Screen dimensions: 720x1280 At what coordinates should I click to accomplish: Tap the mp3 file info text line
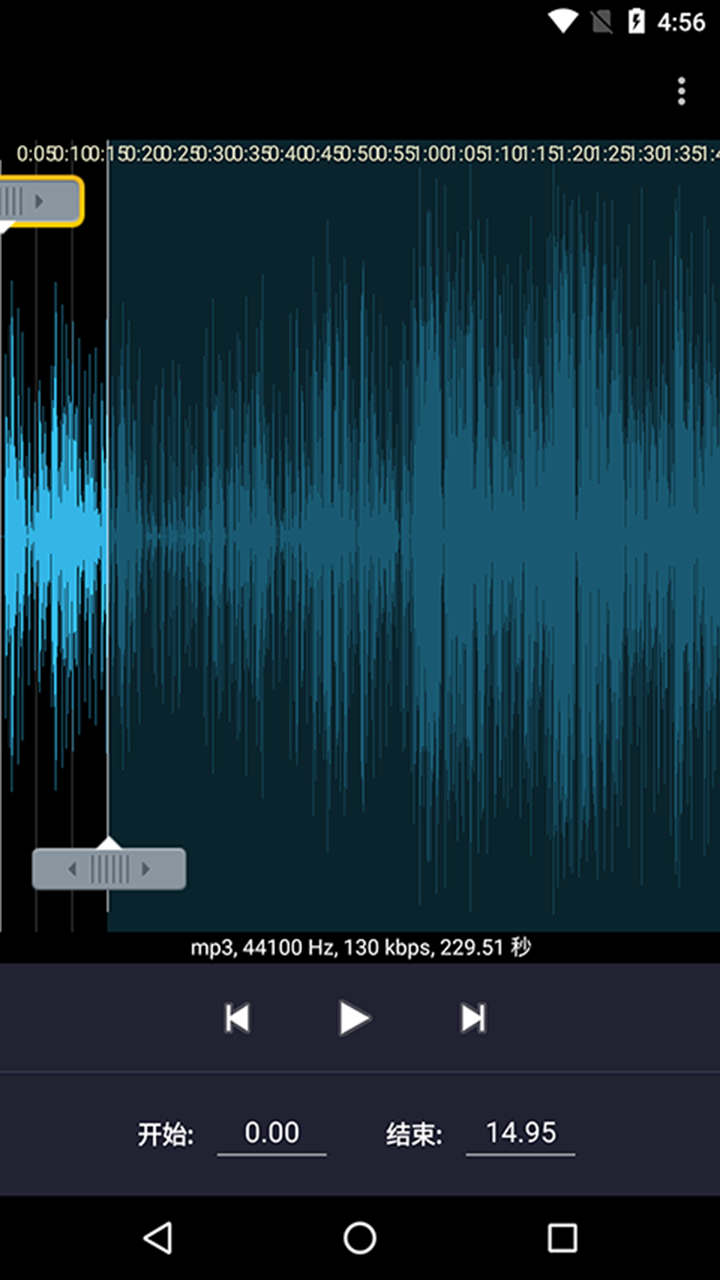coord(360,947)
